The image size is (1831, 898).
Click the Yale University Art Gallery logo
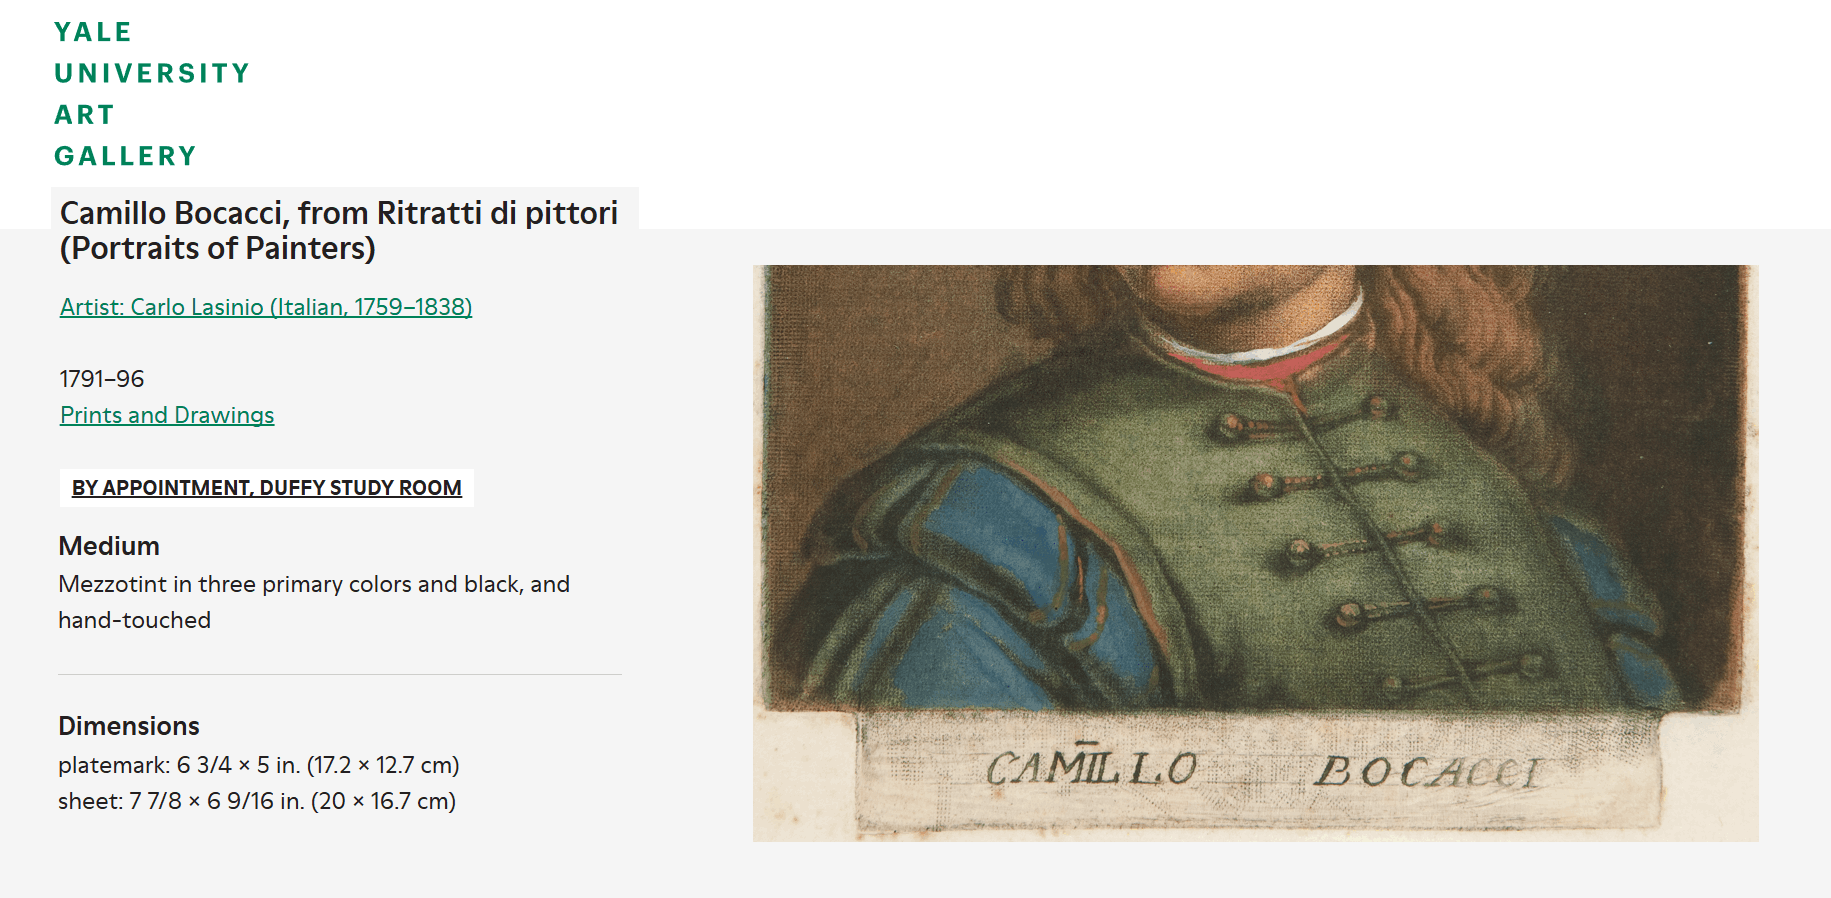[x=150, y=94]
